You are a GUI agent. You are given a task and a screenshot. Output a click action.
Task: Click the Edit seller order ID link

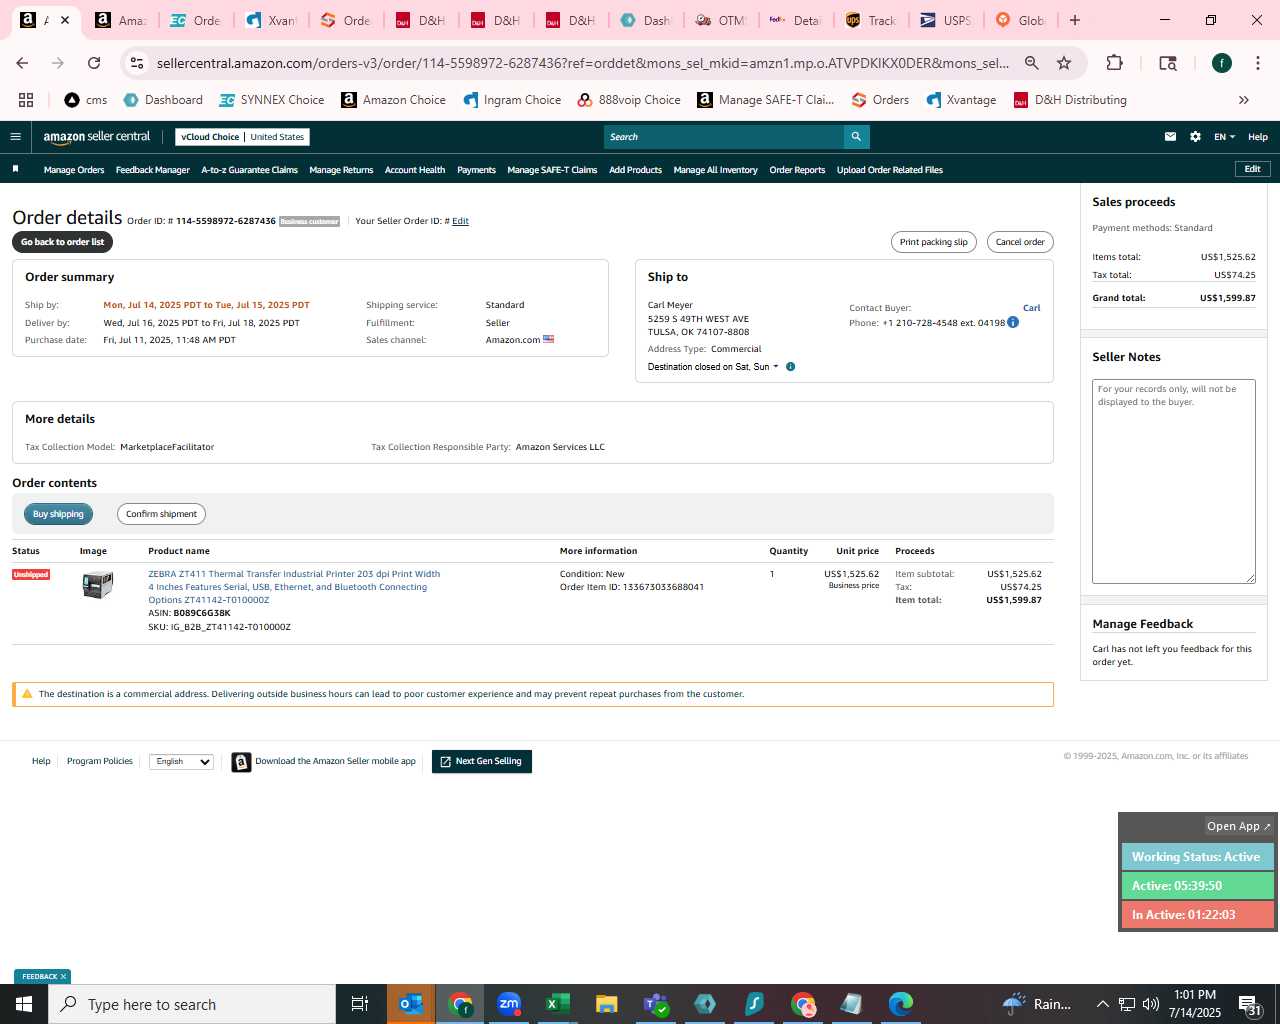point(460,221)
